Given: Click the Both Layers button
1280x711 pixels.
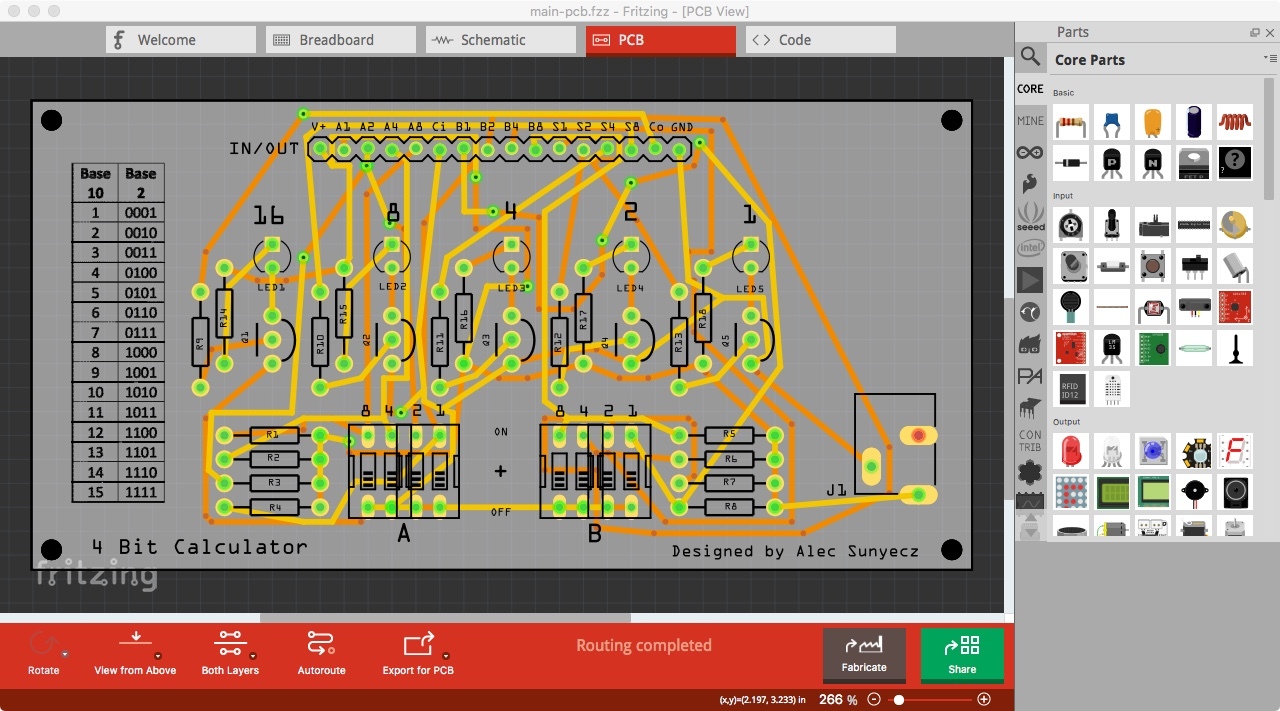Looking at the screenshot, I should tap(230, 653).
